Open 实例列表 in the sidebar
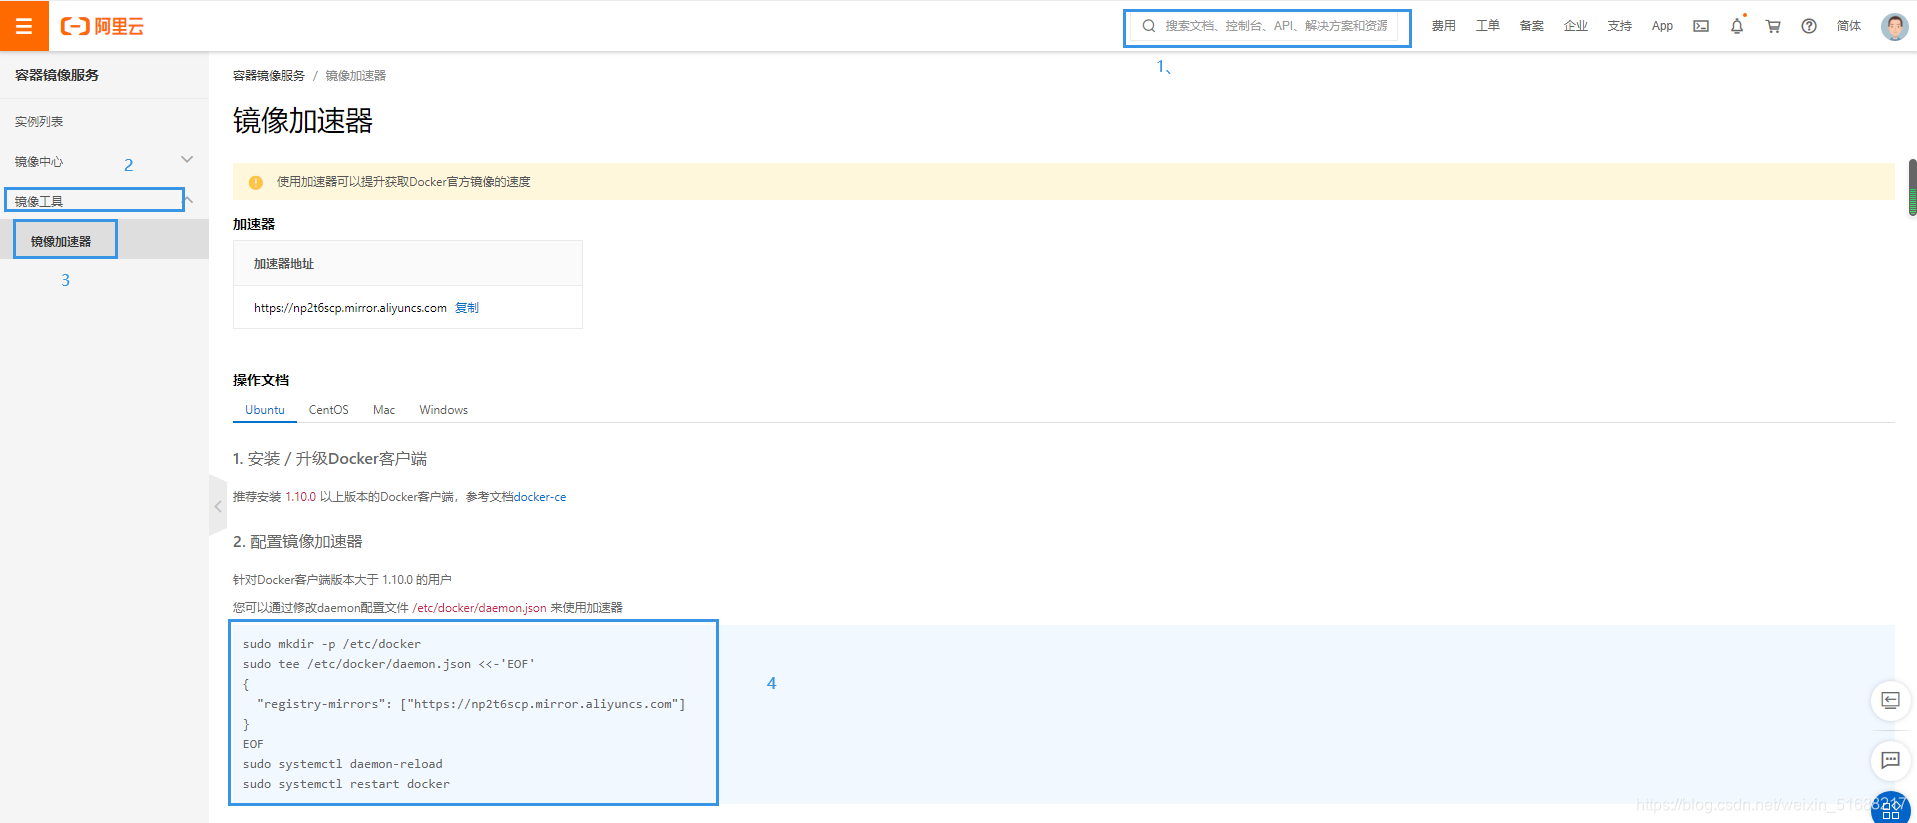 coord(39,121)
